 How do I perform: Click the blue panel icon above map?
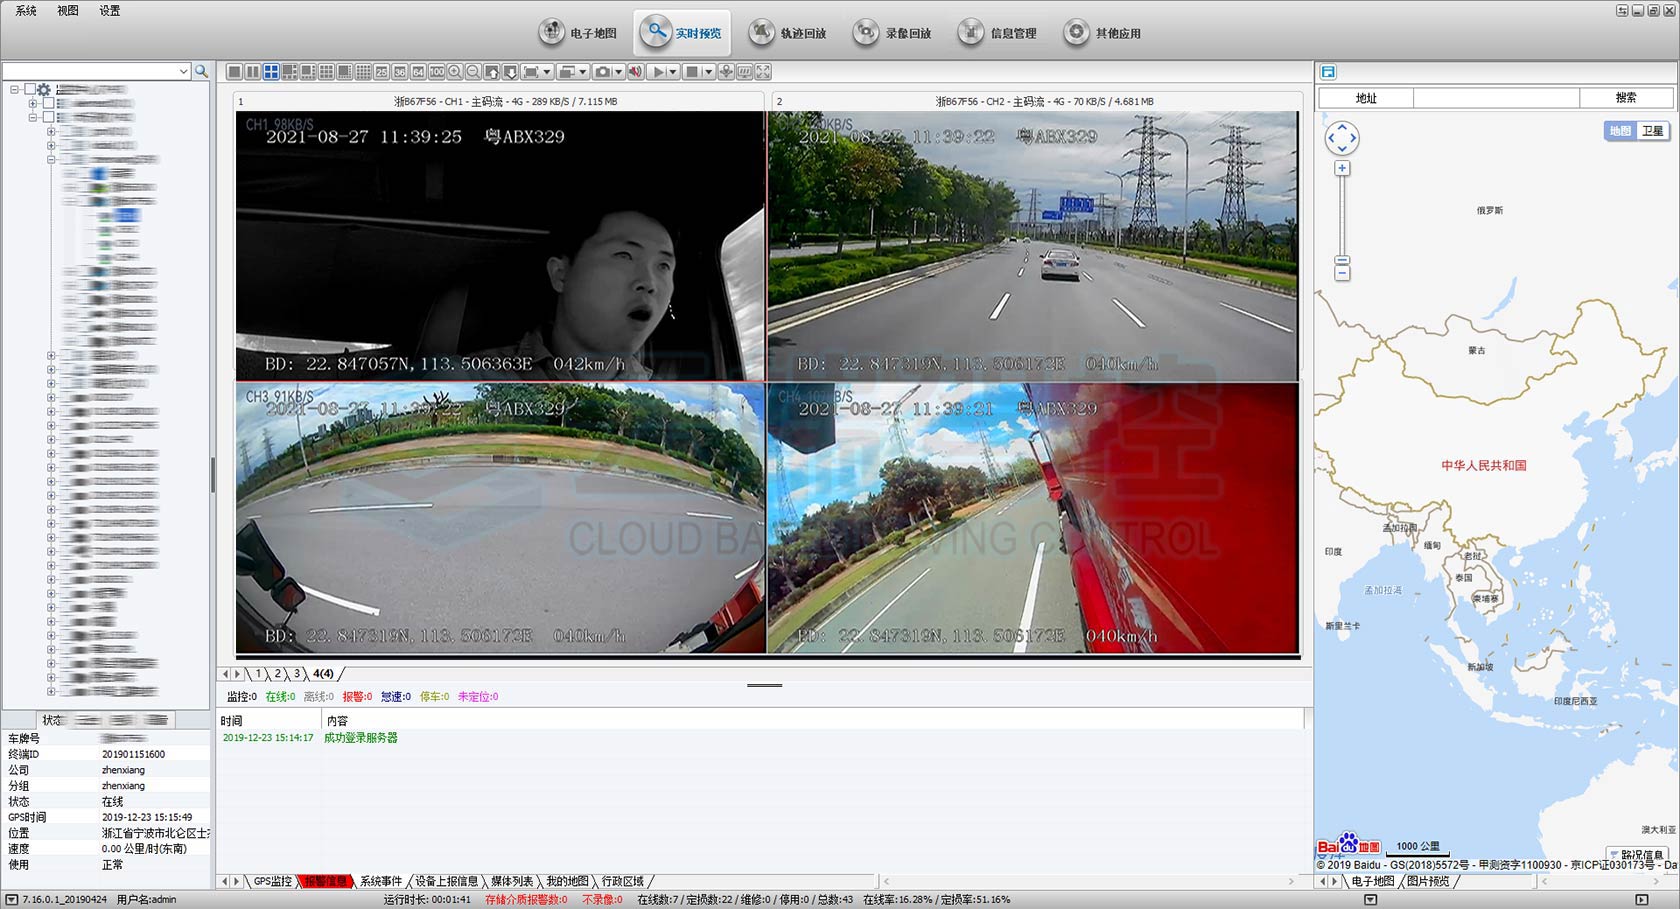point(1328,72)
